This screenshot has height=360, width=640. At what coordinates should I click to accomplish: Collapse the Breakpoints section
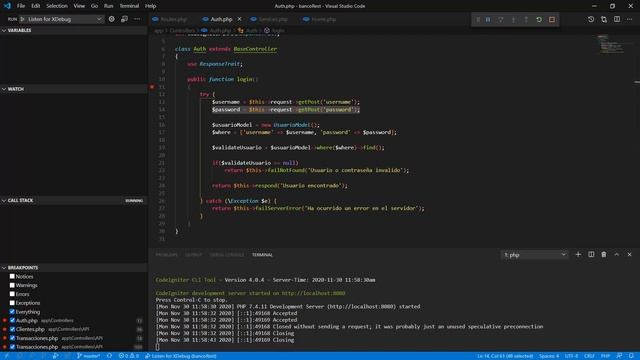(x=73, y=268)
